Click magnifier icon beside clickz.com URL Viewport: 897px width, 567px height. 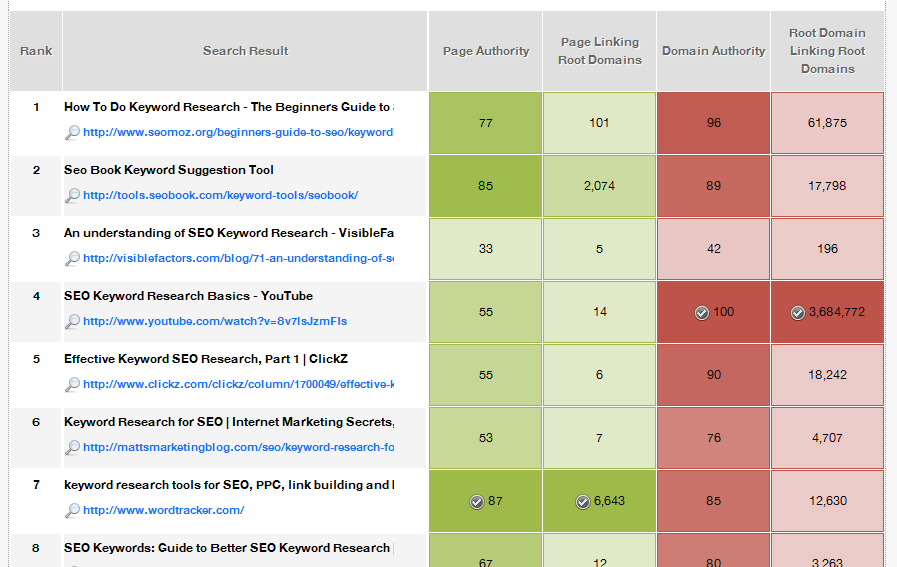[x=72, y=384]
